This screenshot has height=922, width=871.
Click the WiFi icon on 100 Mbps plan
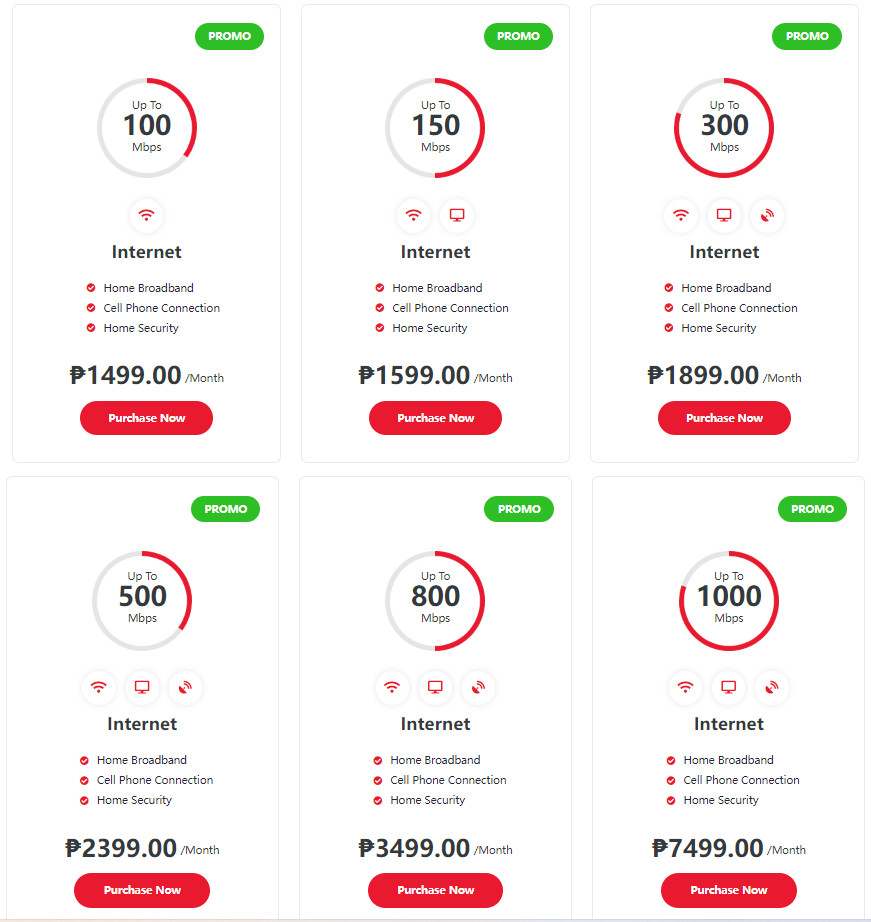pos(146,215)
